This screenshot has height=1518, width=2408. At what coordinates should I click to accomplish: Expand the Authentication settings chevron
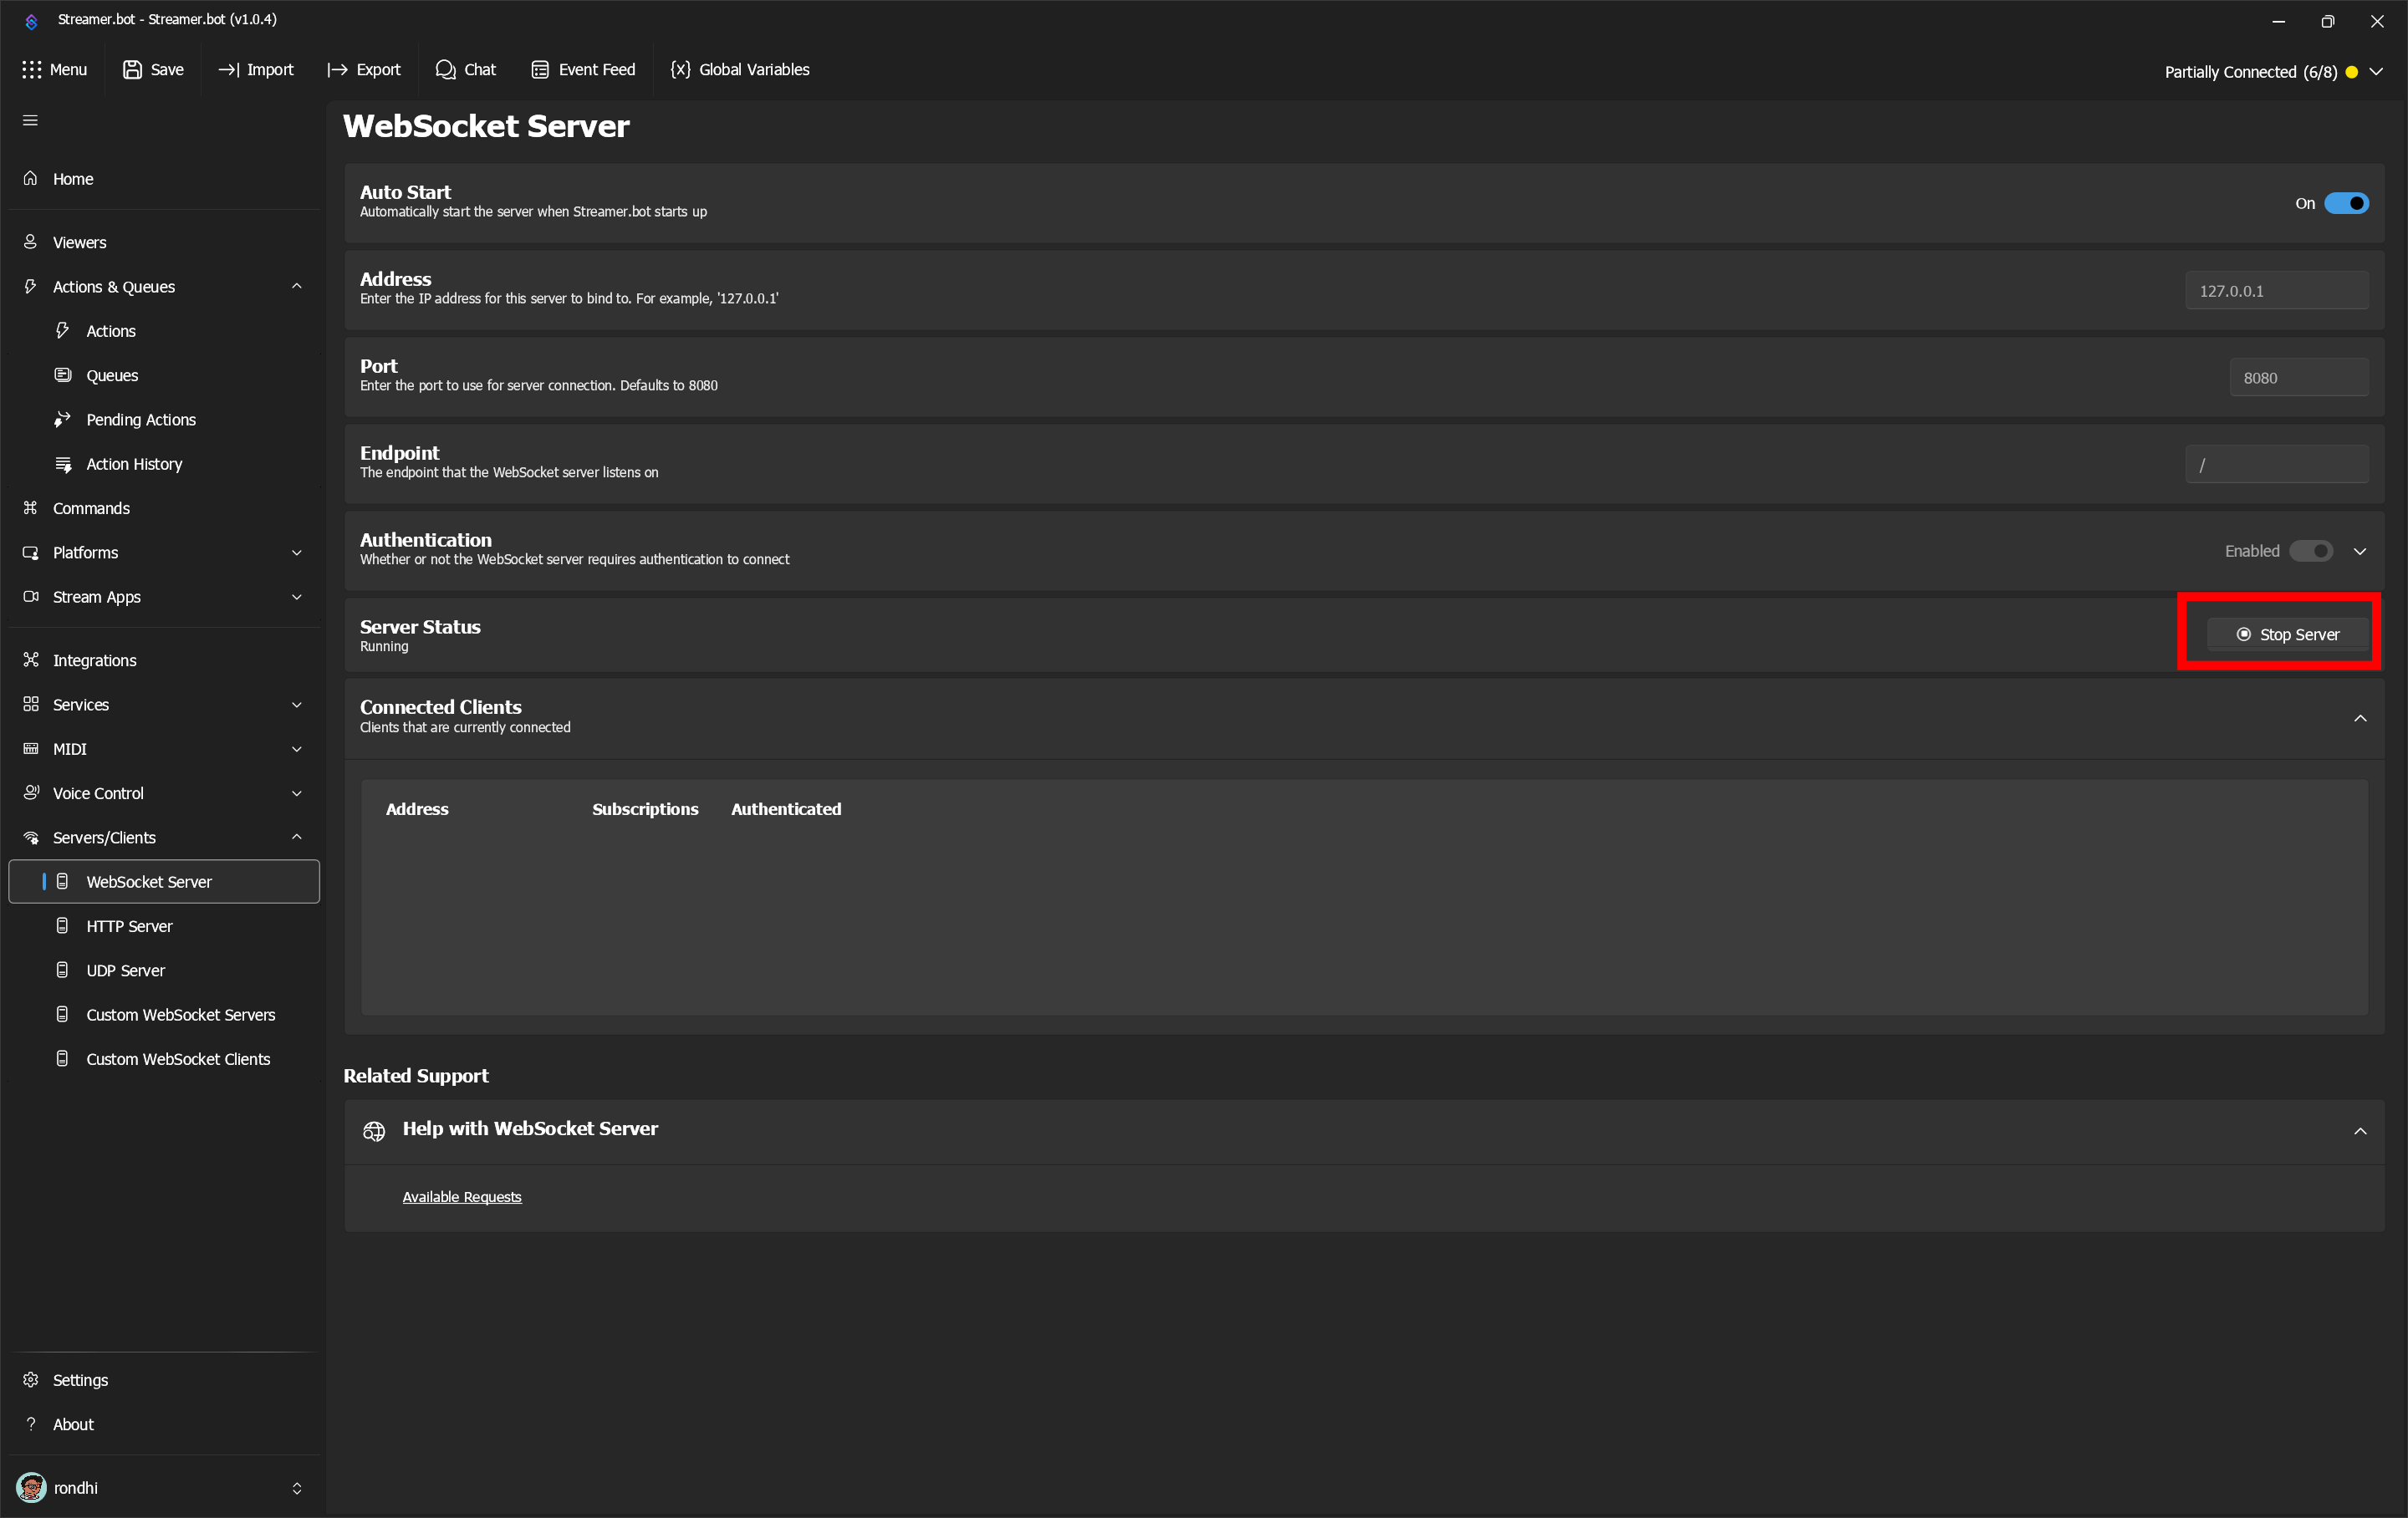pos(2359,551)
